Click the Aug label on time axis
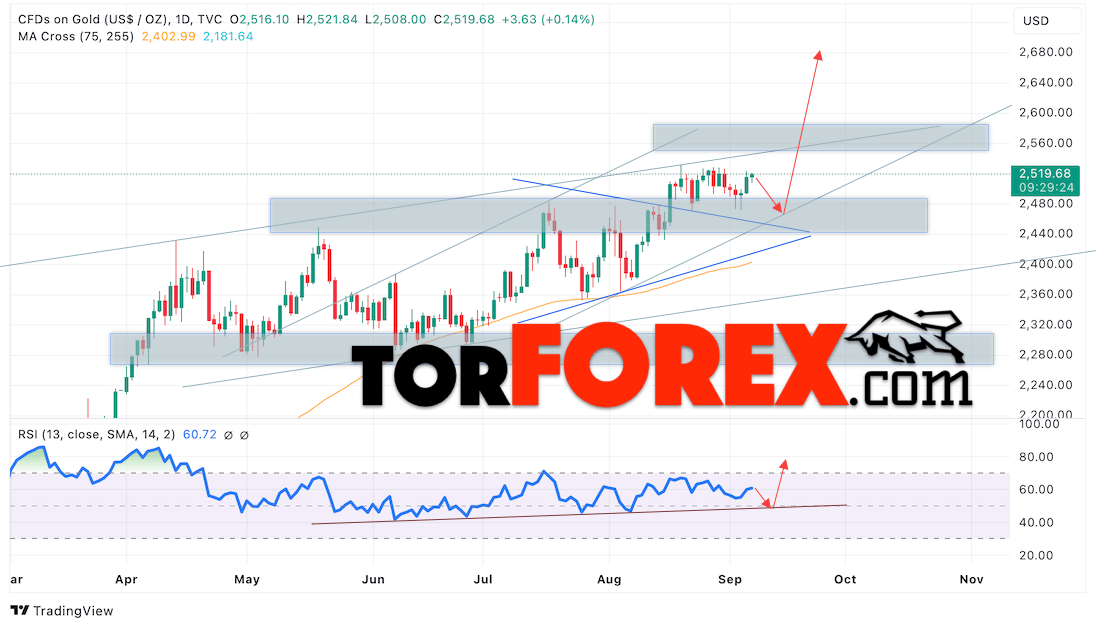The width and height of the screenshot is (1096, 628). click(610, 580)
